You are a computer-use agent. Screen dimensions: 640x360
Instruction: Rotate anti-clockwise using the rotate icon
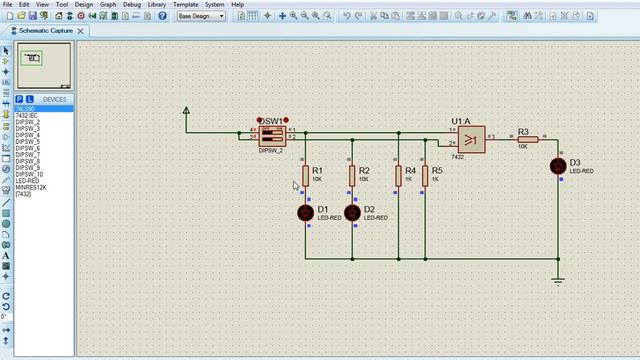[6, 307]
